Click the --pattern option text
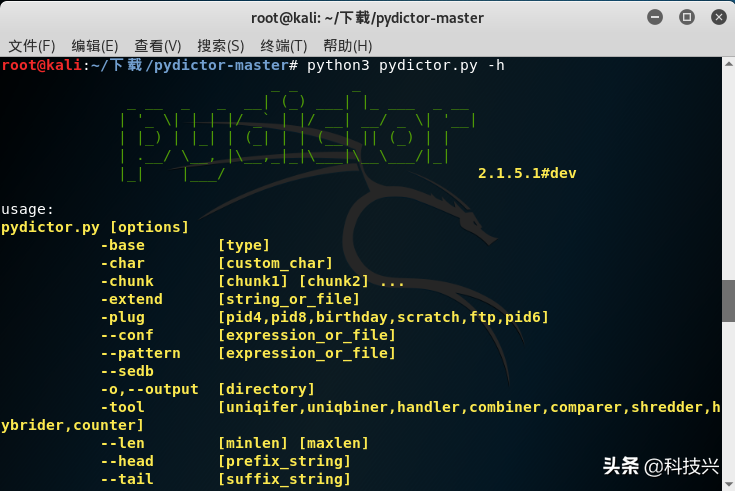 (x=140, y=353)
